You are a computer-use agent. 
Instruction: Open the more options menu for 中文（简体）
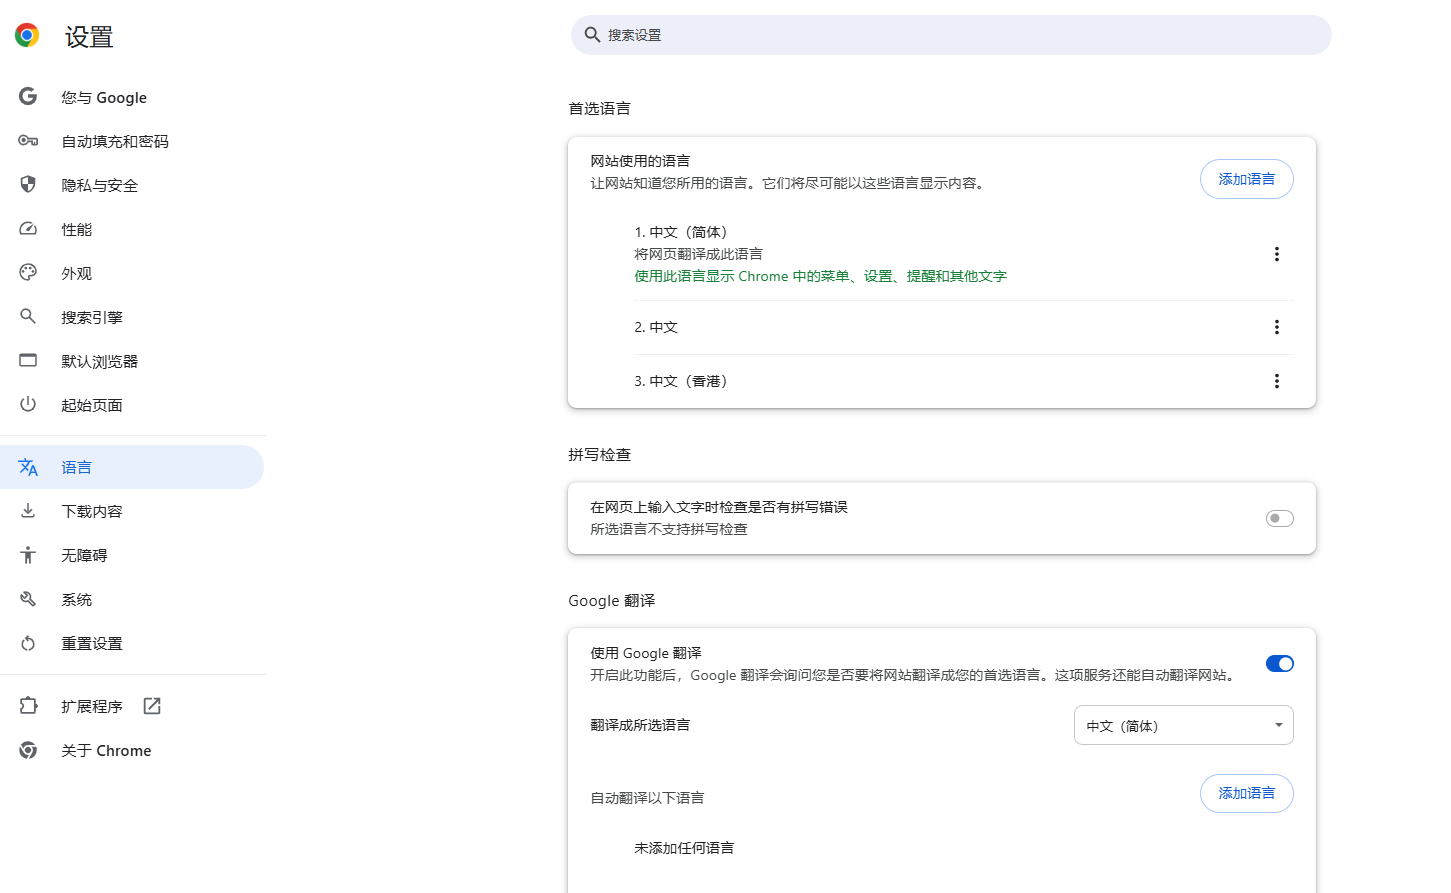coord(1277,254)
